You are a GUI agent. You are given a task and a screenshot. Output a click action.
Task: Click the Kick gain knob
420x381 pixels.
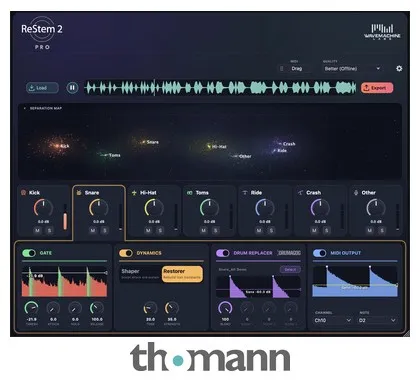(43, 208)
